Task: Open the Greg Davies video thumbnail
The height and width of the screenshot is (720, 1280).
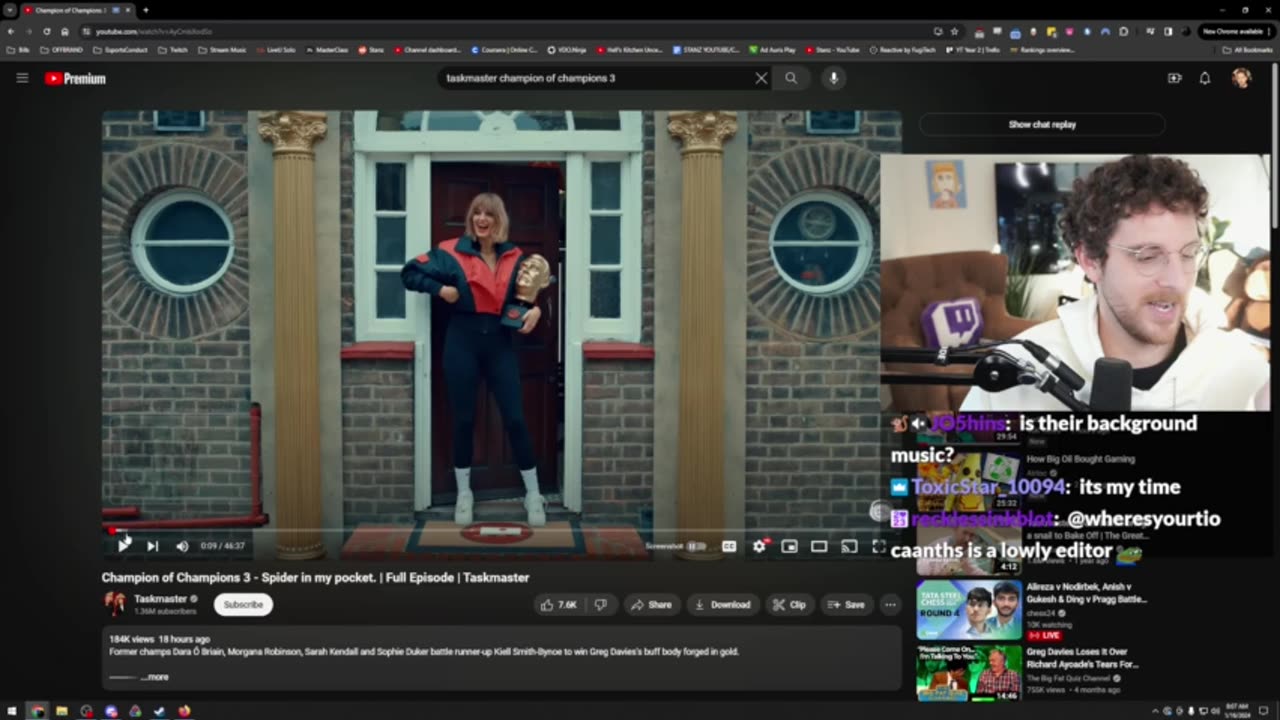Action: (969, 674)
